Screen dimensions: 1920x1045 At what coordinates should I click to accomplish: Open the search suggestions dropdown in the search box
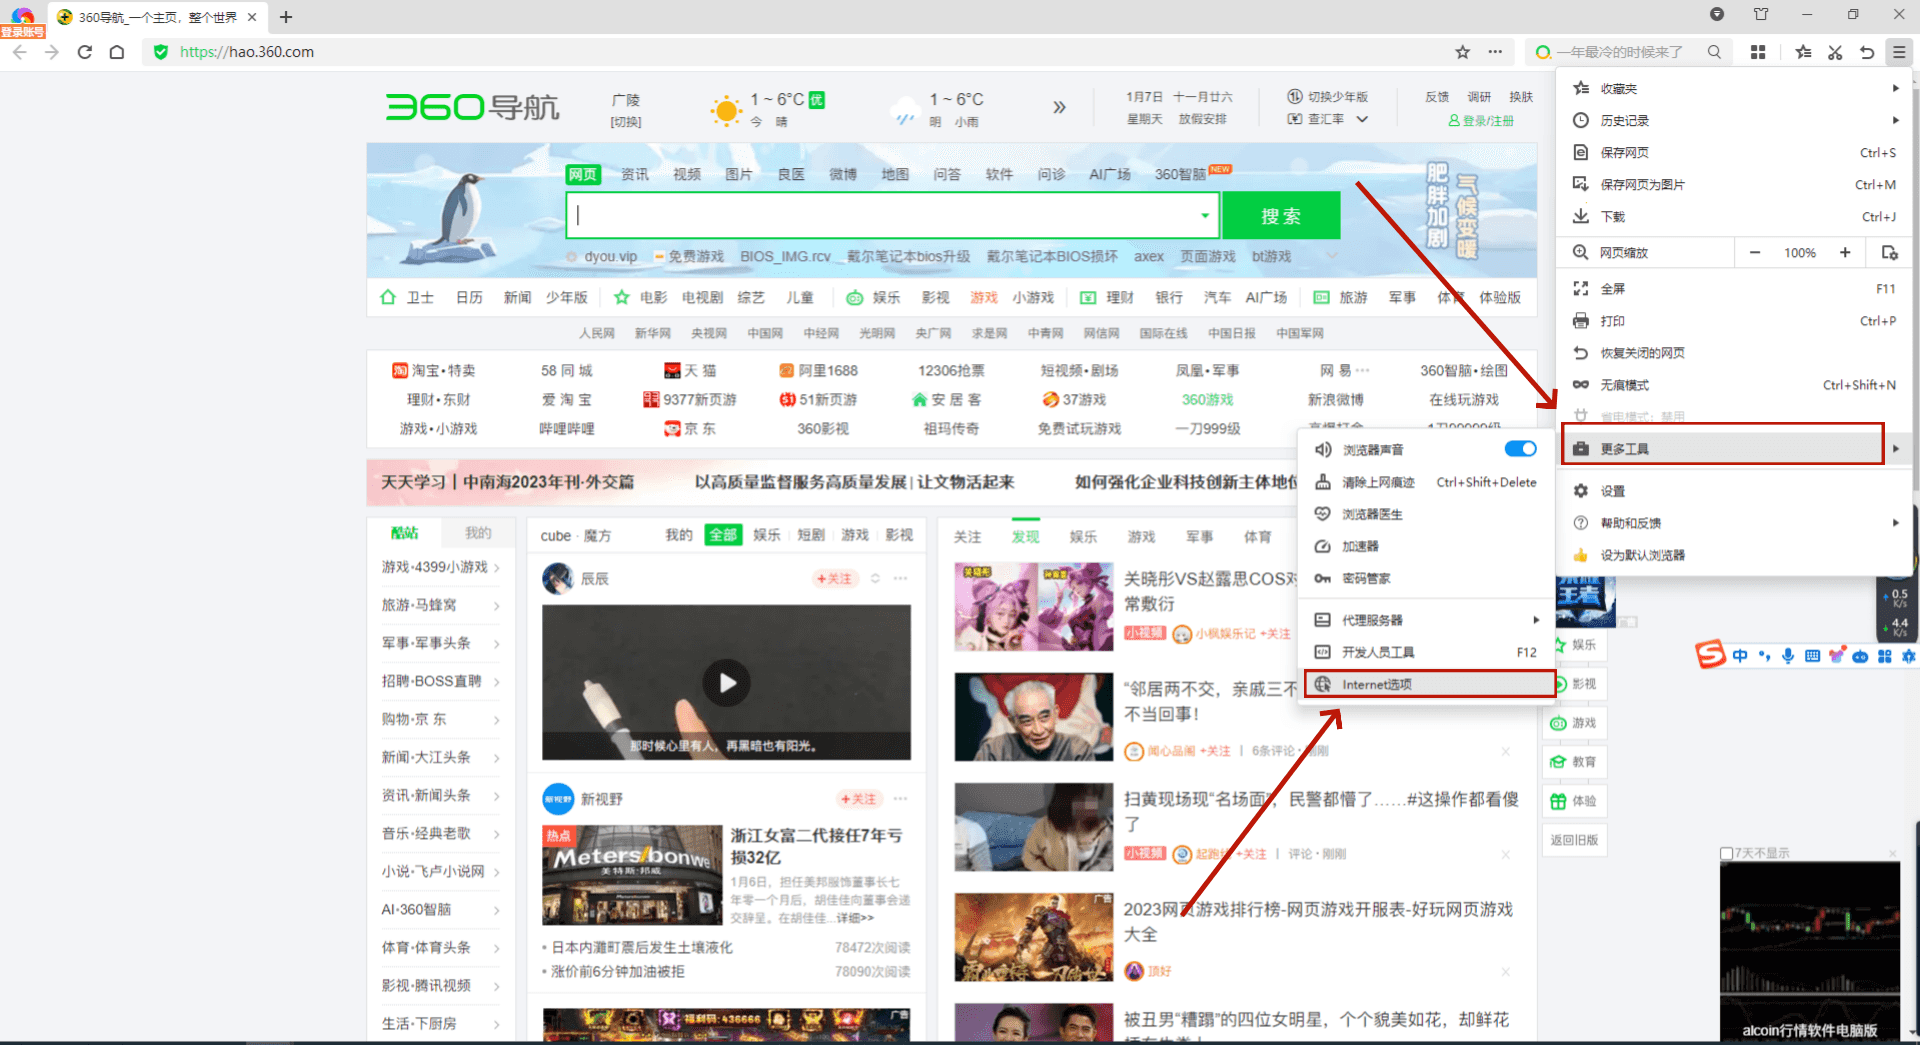pyautogui.click(x=1204, y=215)
